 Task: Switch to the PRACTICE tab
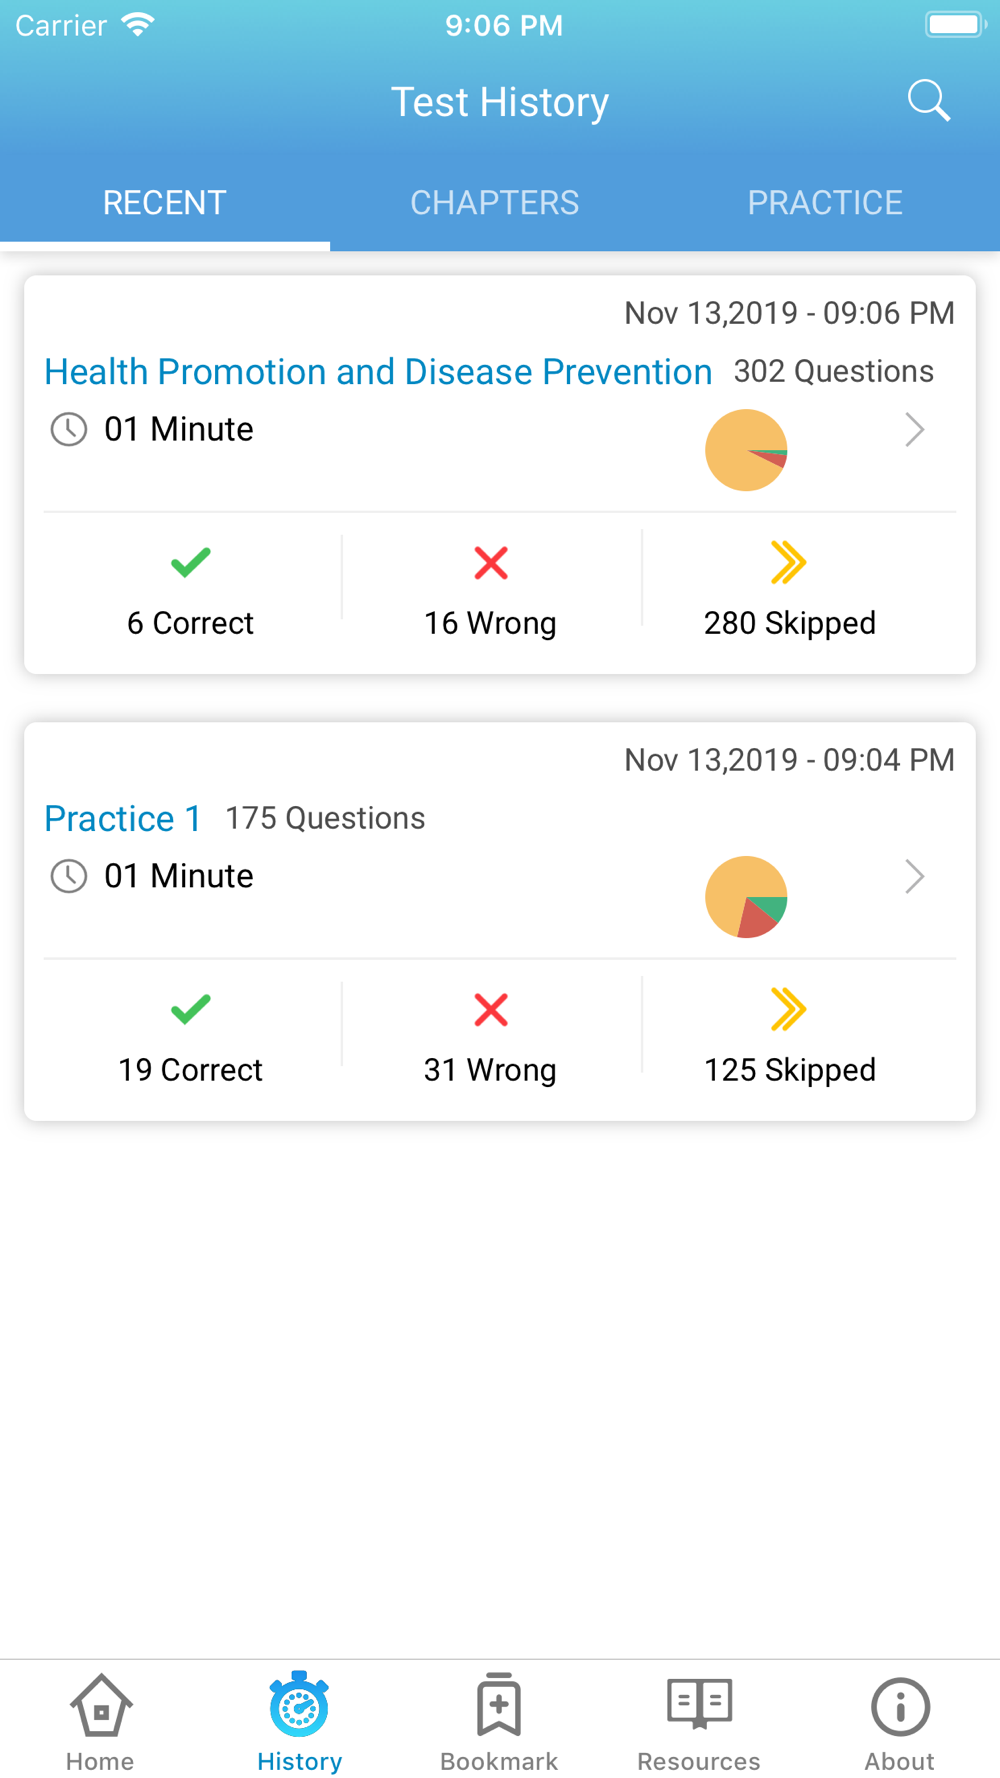tap(825, 203)
